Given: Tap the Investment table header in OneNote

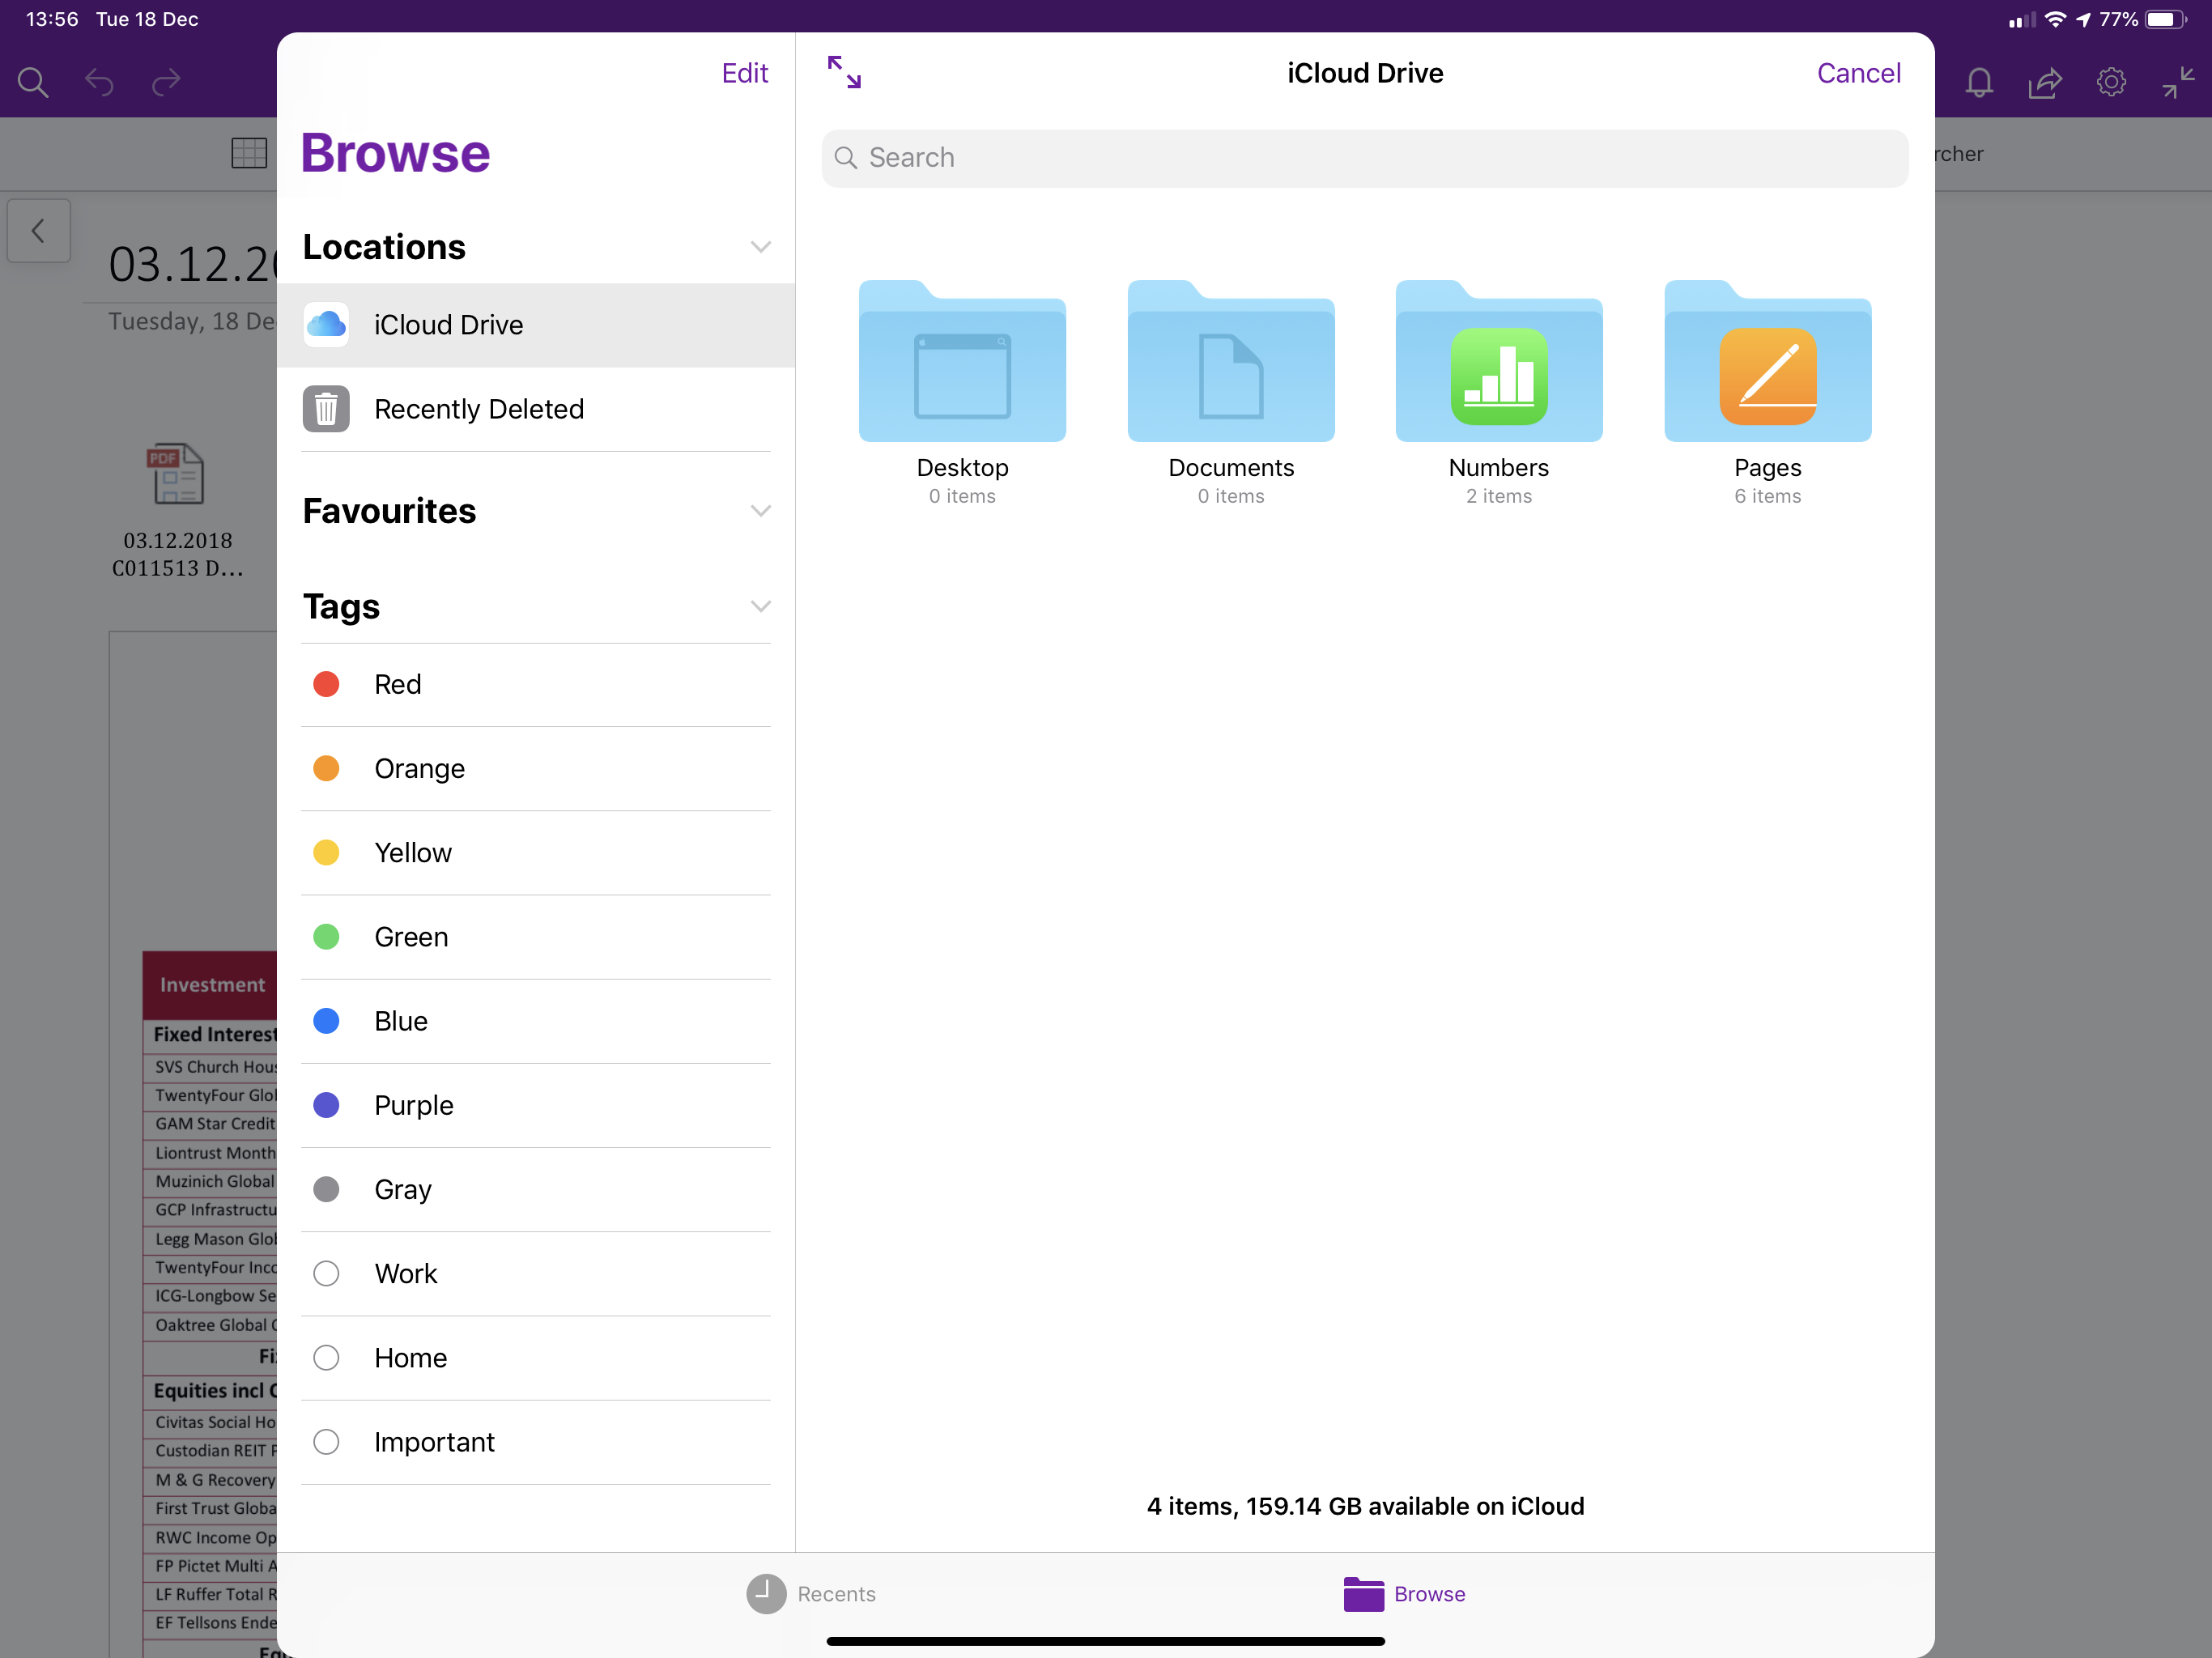Looking at the screenshot, I should [x=211, y=985].
